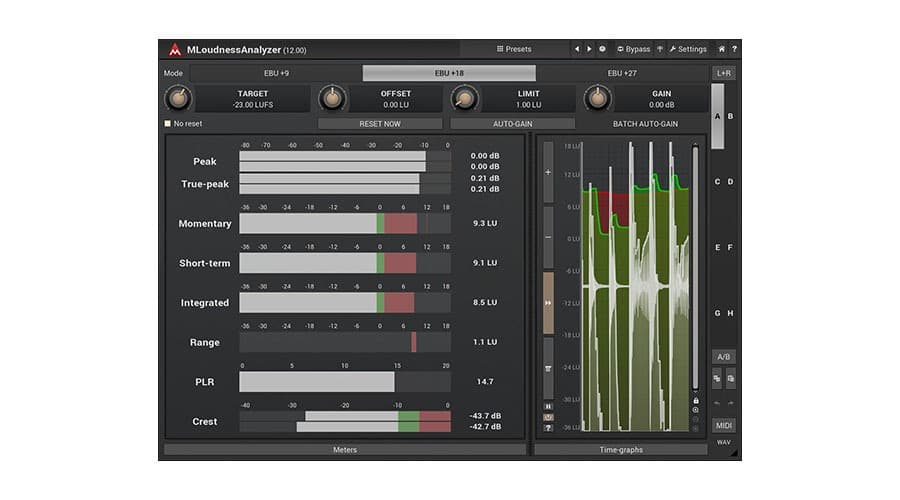Click the highlighted icon below time-graph pause
Screen dimensions: 900x500
[548, 417]
